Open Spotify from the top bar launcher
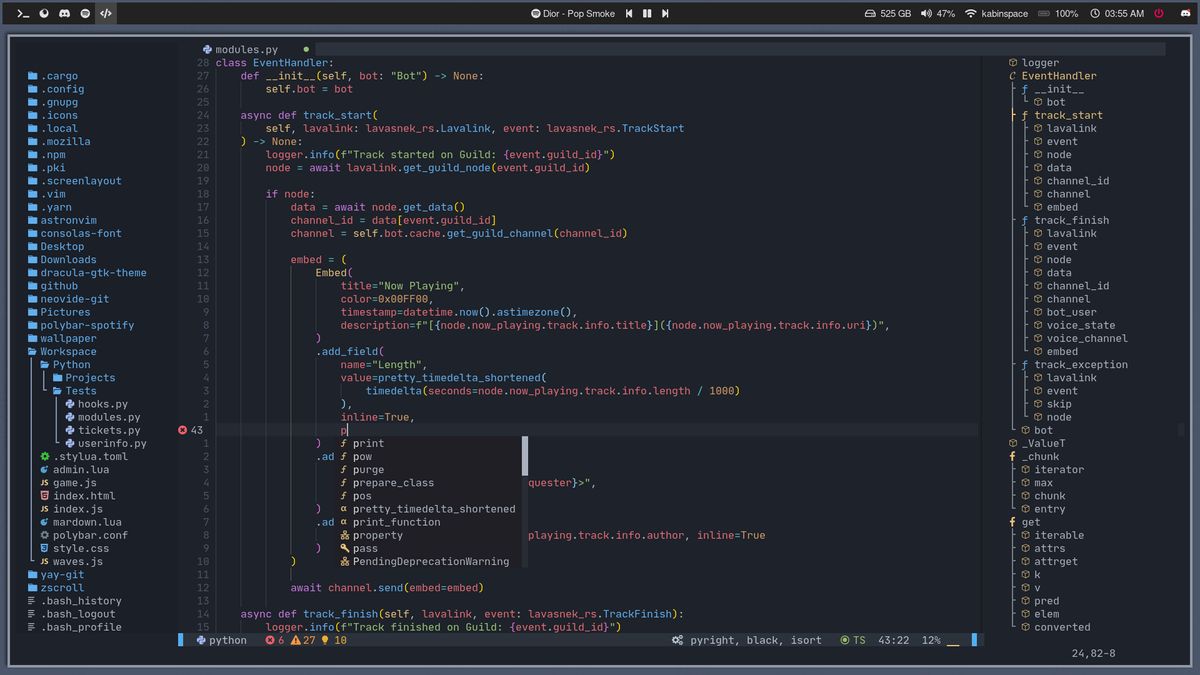 tap(85, 14)
